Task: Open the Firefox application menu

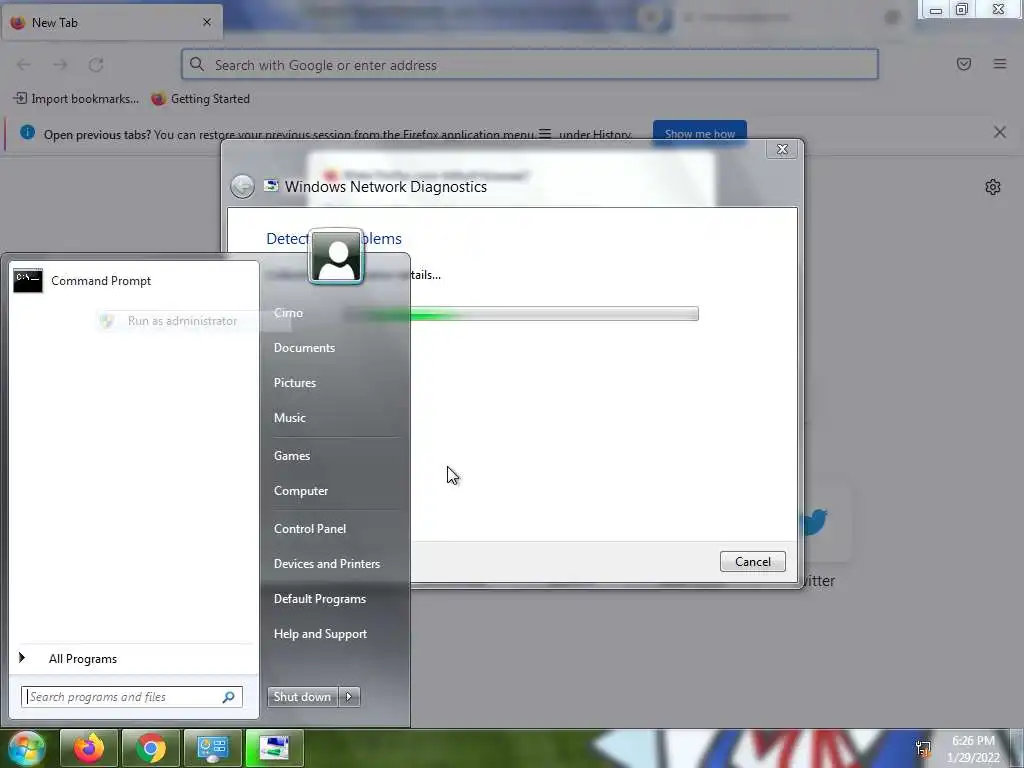Action: (1000, 64)
